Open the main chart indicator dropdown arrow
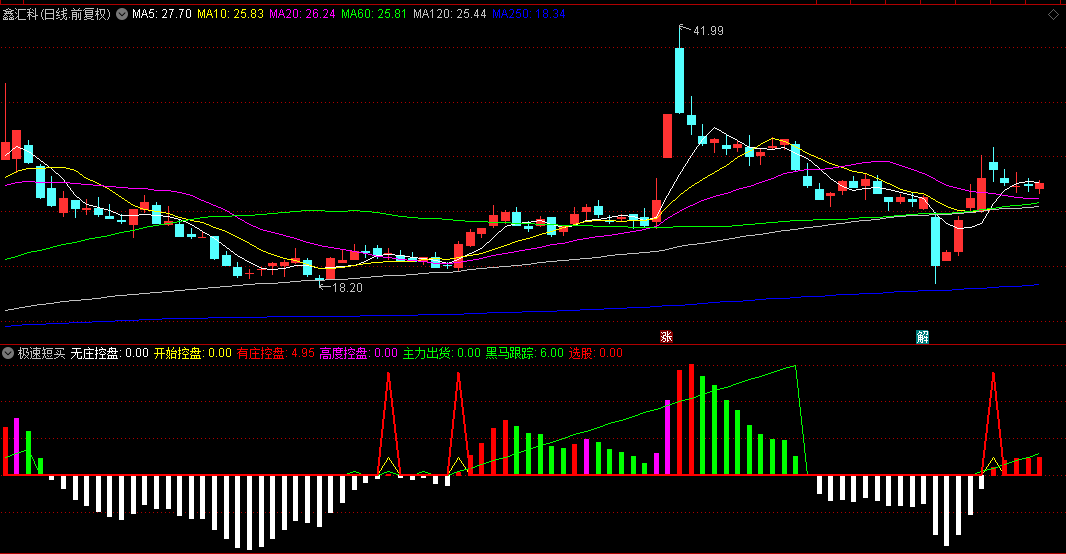Viewport: 1066px width, 554px height. tap(122, 14)
